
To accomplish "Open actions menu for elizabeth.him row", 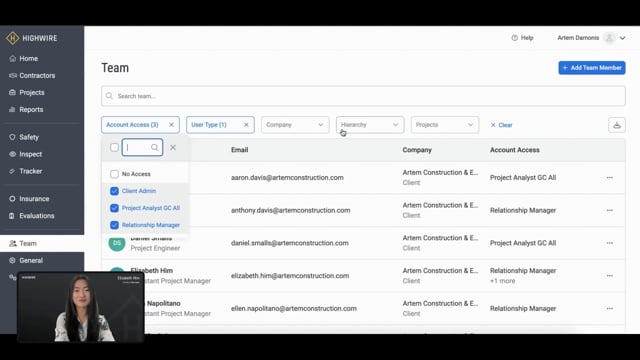I will [x=610, y=276].
